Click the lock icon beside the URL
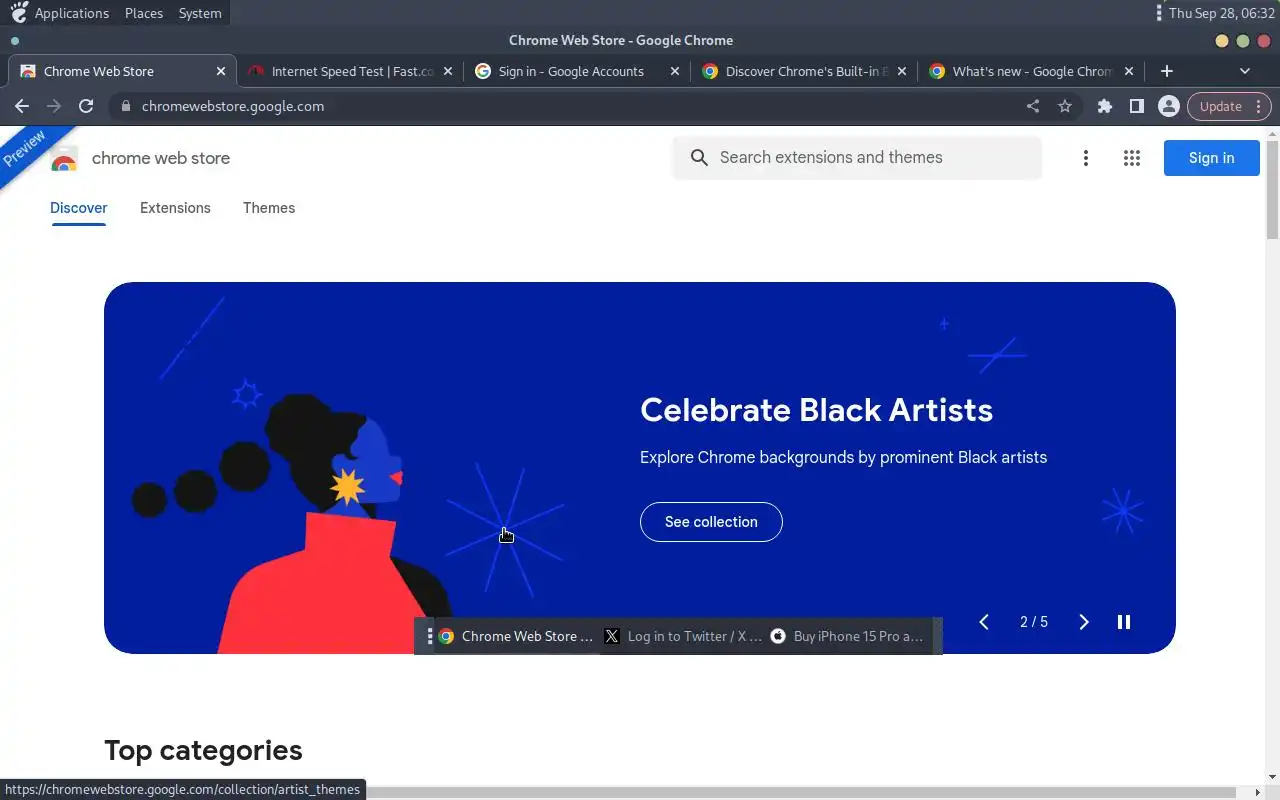The width and height of the screenshot is (1280, 800). click(x=125, y=106)
